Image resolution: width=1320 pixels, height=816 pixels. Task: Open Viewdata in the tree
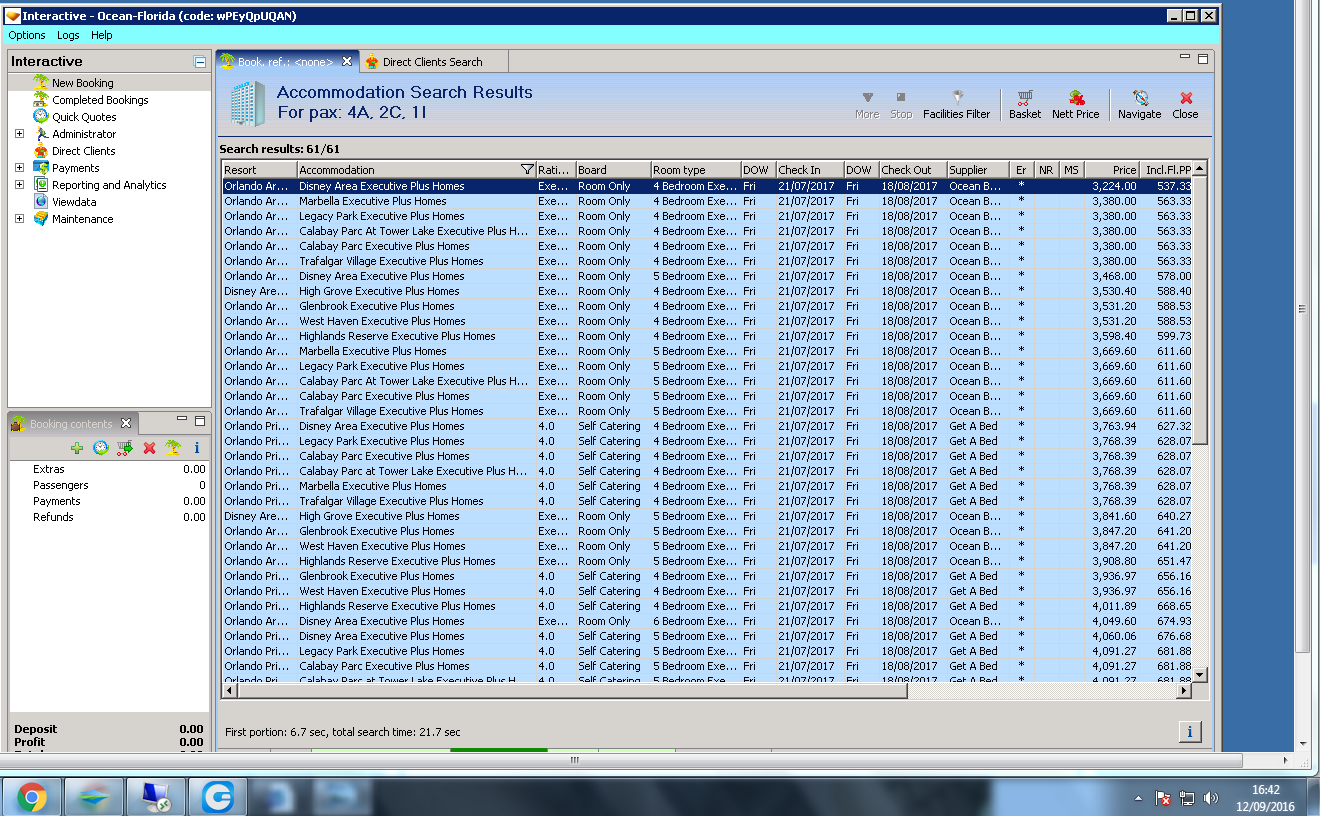pyautogui.click(x=74, y=202)
